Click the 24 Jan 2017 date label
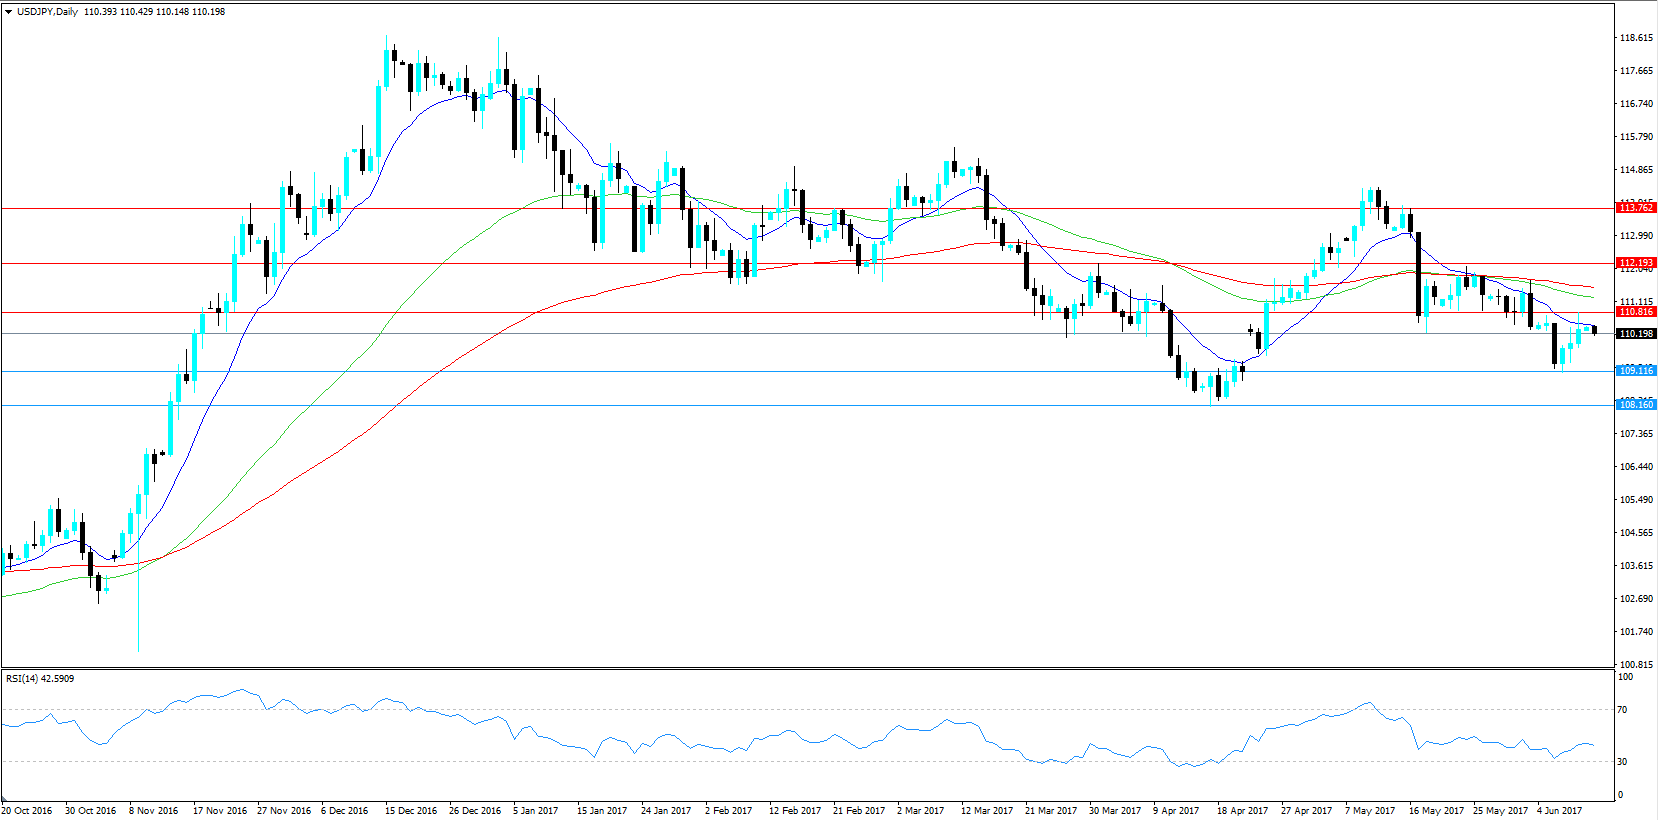Screen dimensions: 1658x820 click(666, 811)
